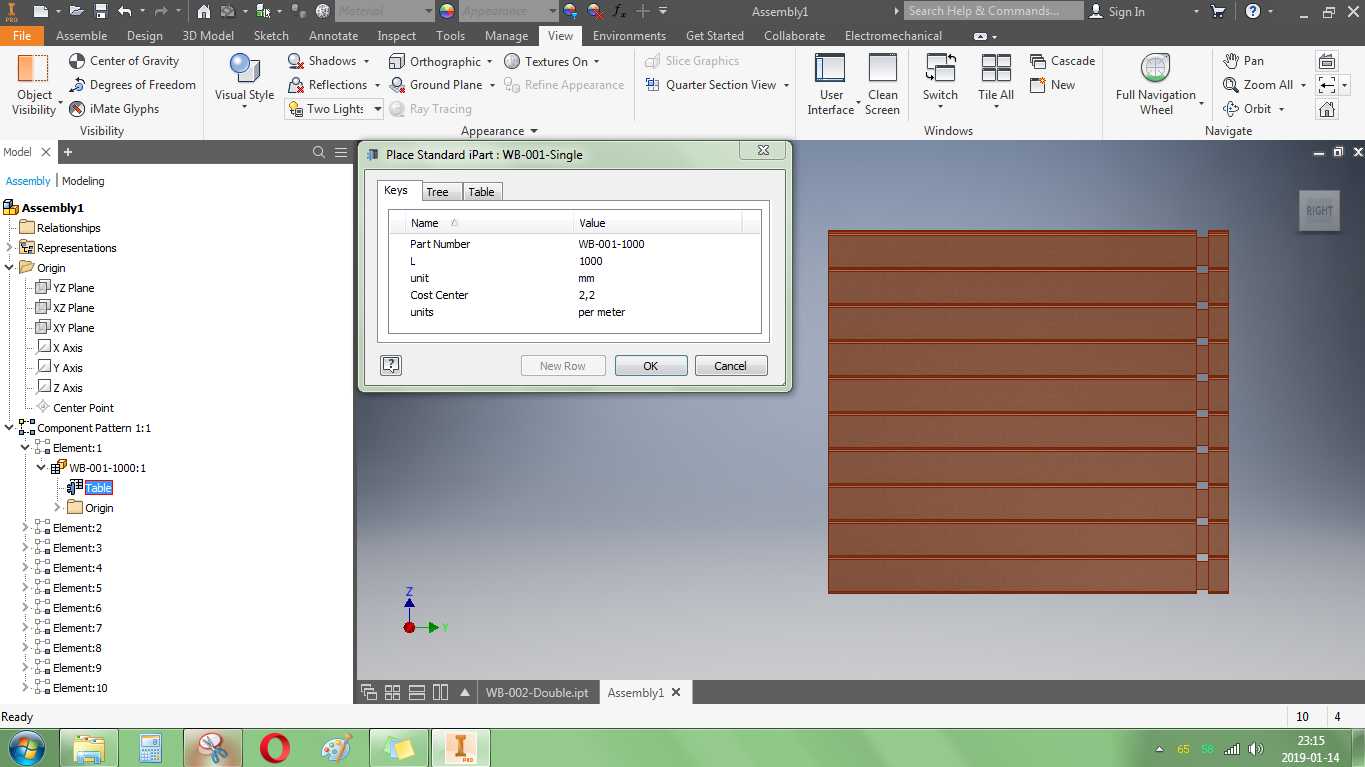Image resolution: width=1365 pixels, height=767 pixels.
Task: Expand Element:2 in the browser tree
Action: click(26, 528)
